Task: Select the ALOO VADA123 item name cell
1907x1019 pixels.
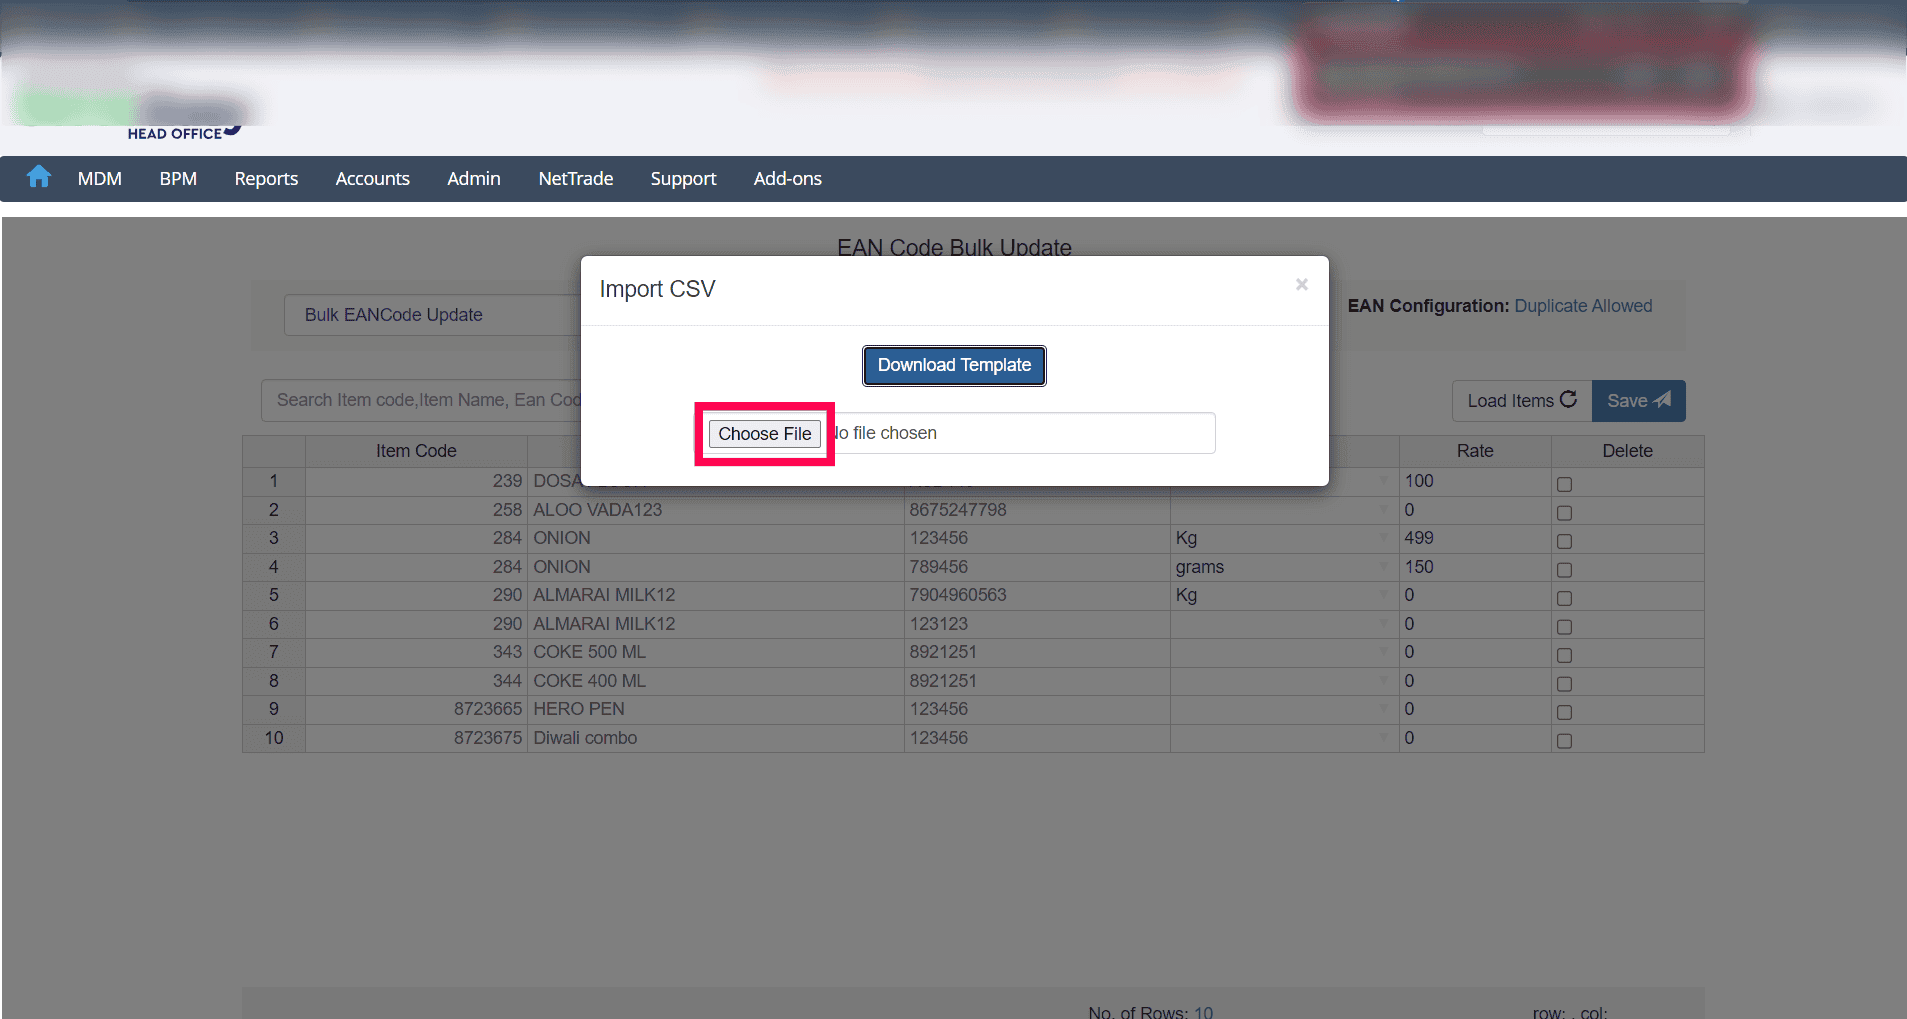Action: coord(715,510)
